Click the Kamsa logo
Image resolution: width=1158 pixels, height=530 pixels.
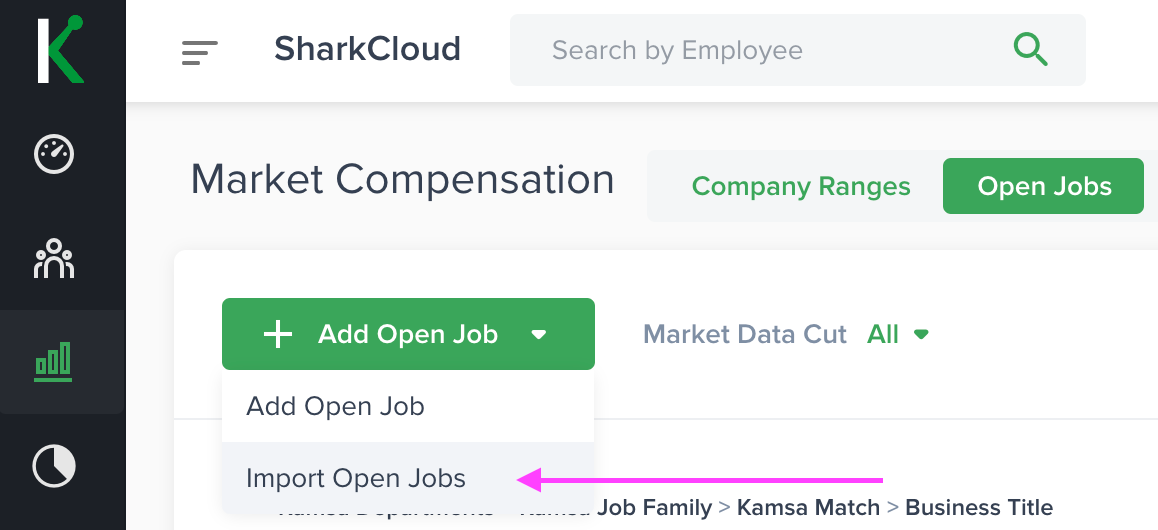click(60, 49)
